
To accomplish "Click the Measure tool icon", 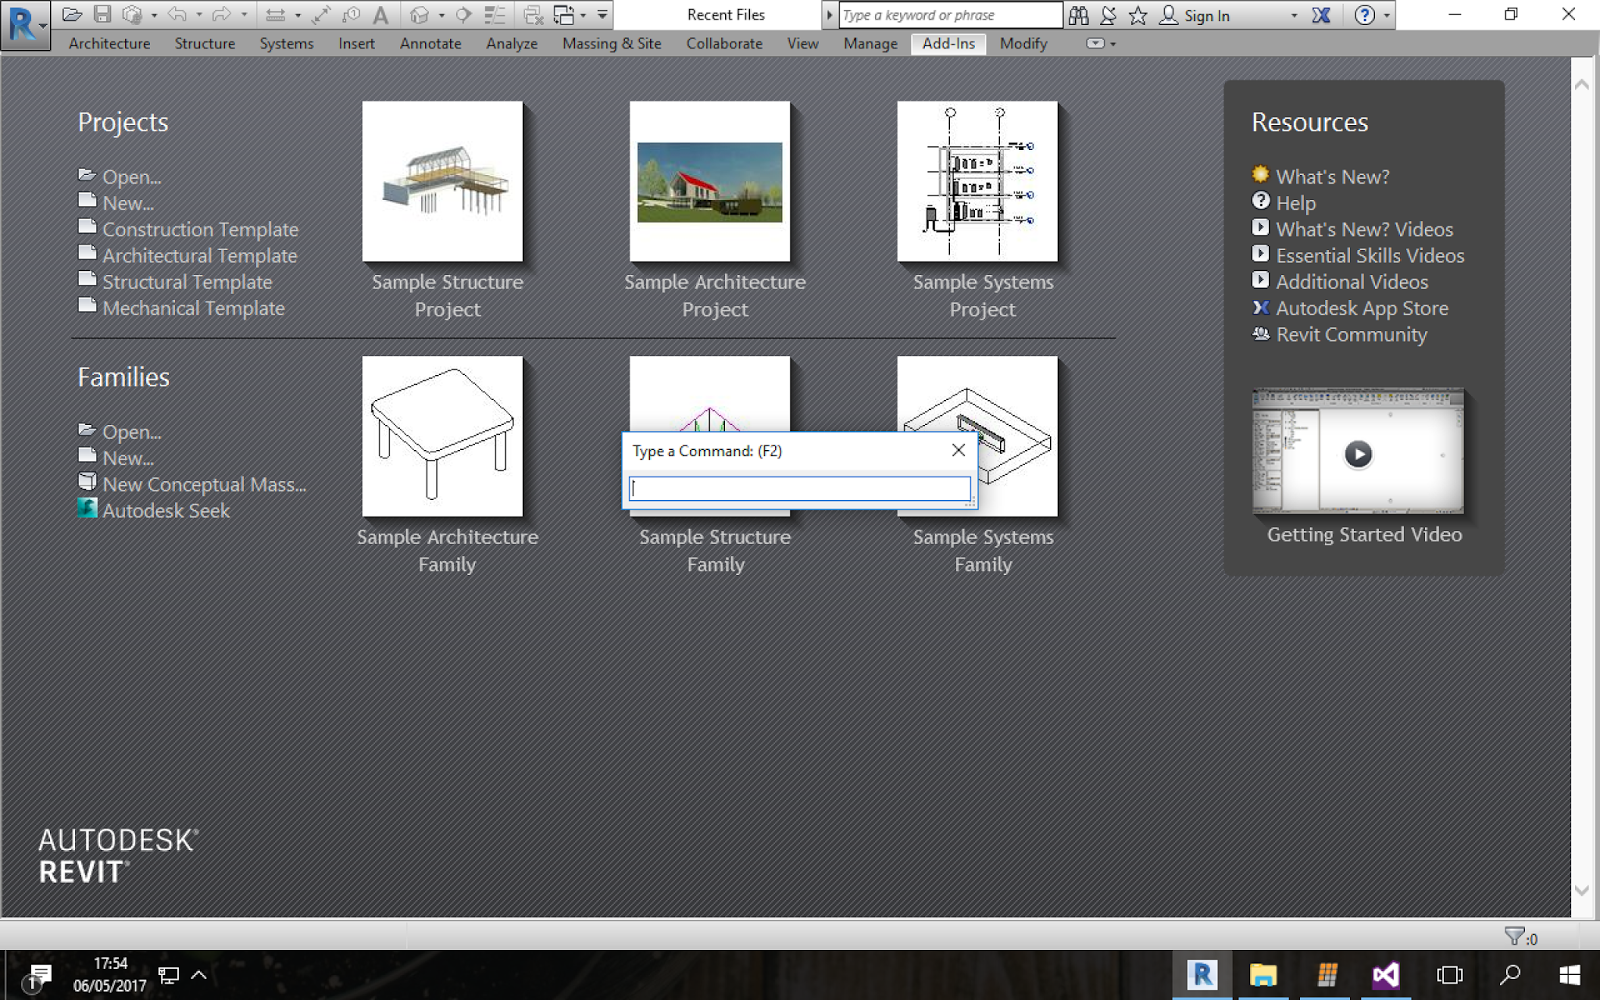I will [276, 14].
